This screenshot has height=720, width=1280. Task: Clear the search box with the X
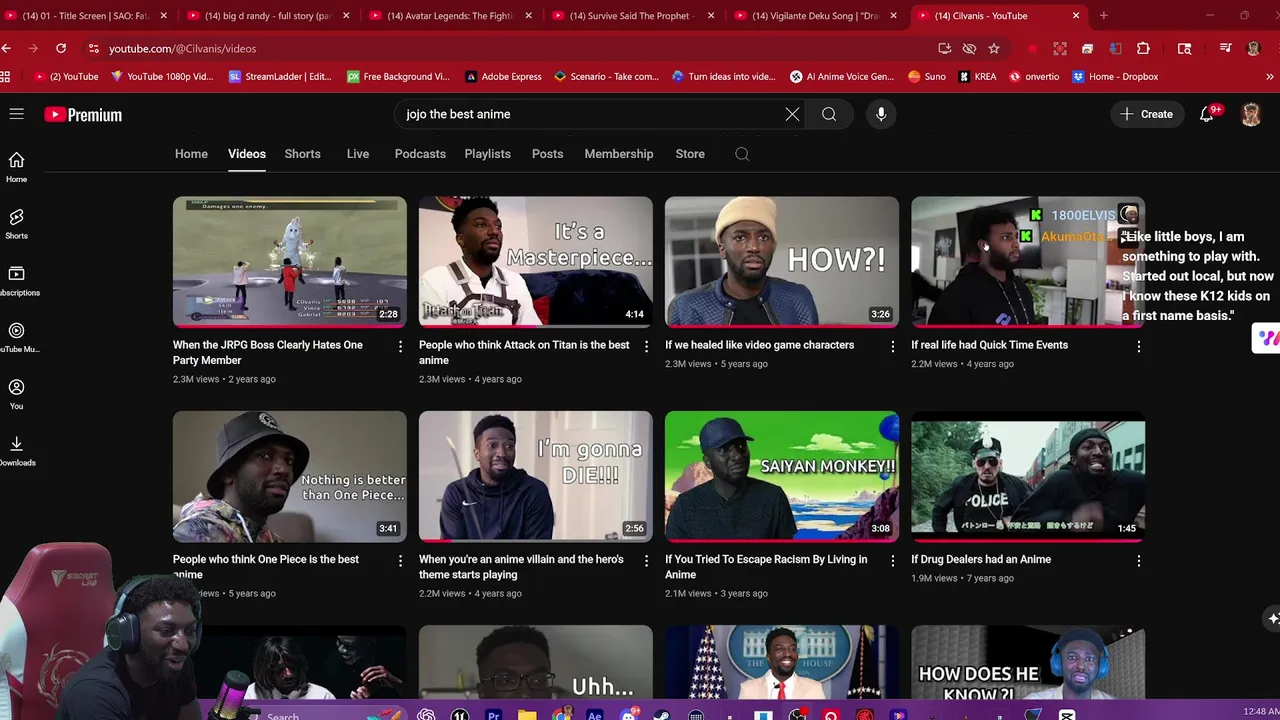(792, 114)
